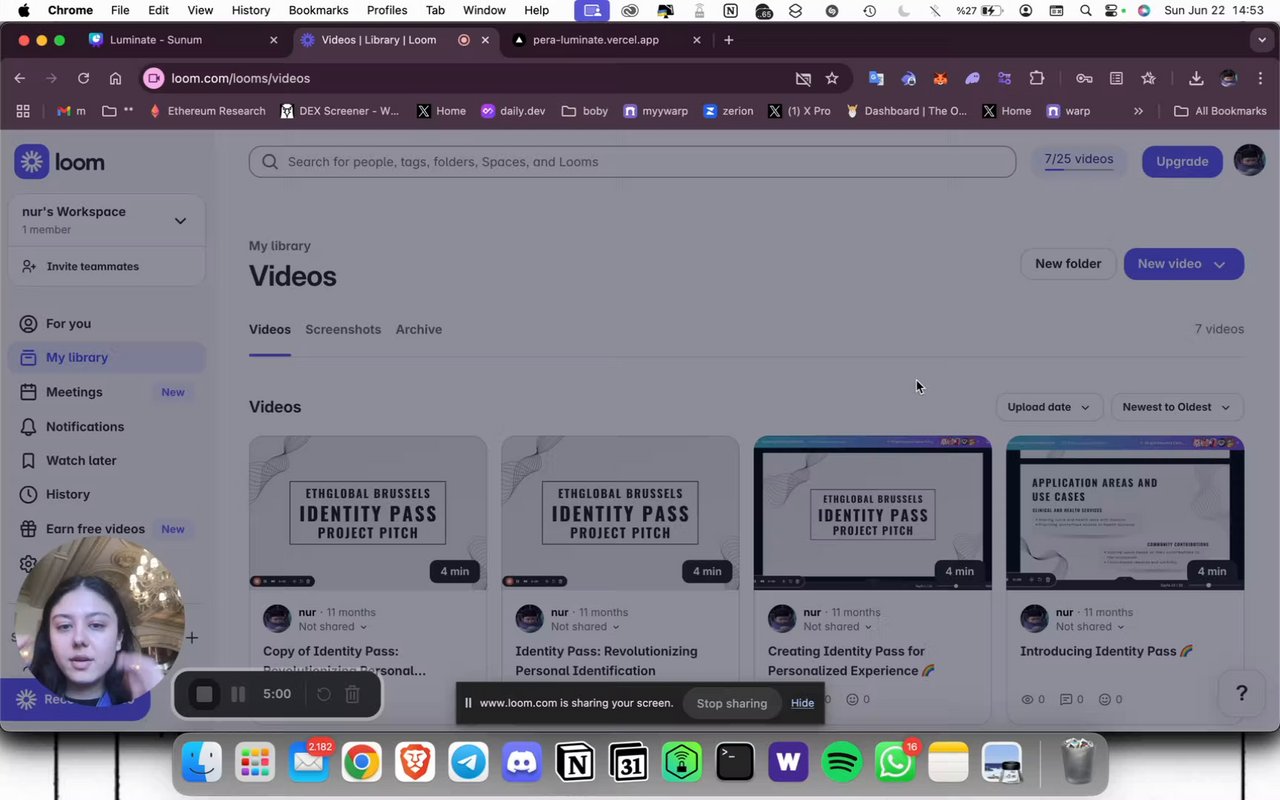Click the Loom logo in the sidebar
The image size is (1280, 800).
click(x=59, y=162)
